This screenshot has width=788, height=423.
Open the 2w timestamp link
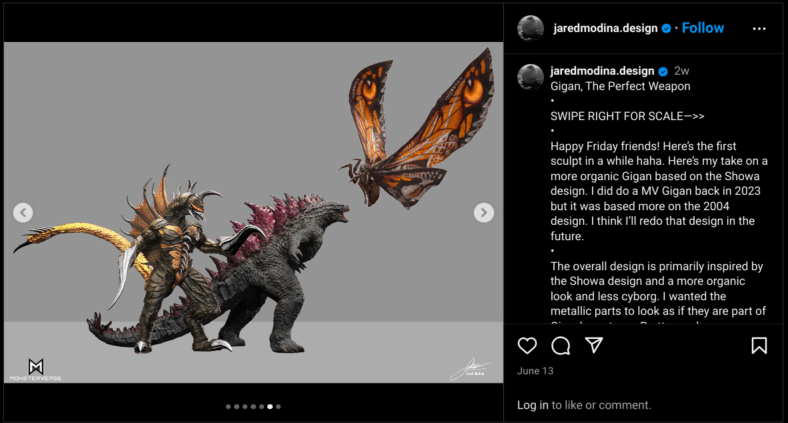(682, 71)
